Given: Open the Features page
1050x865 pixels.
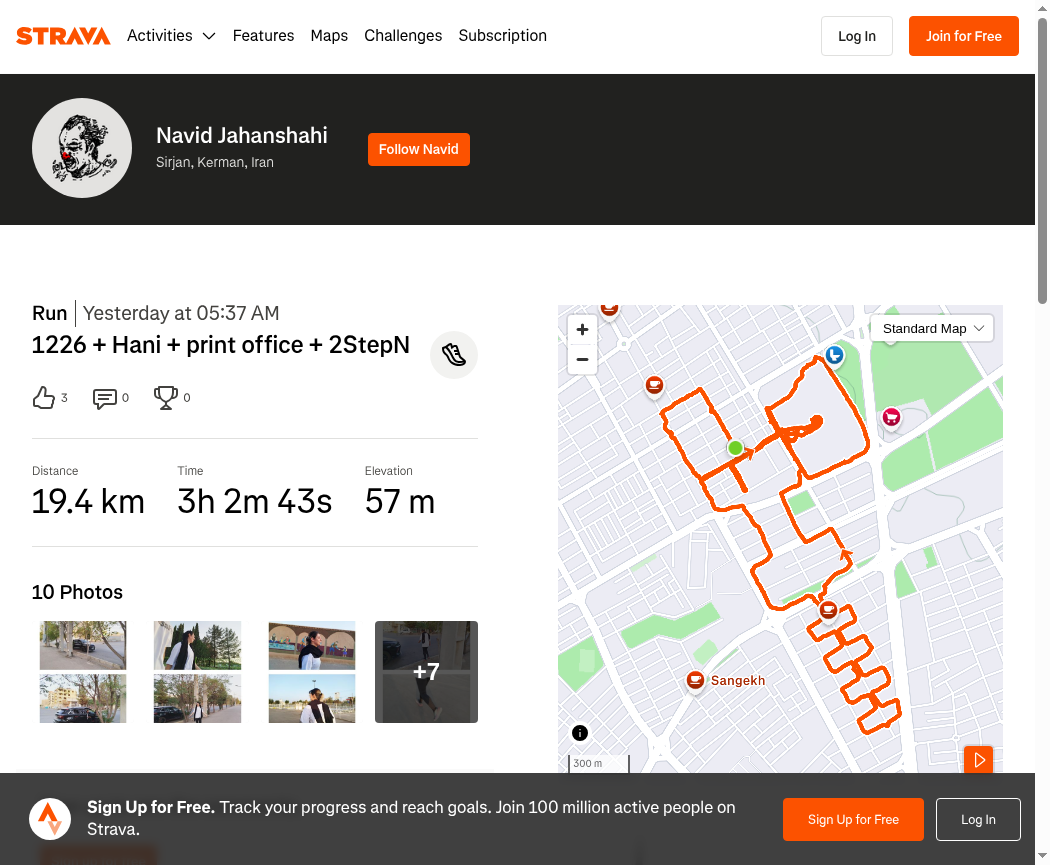Looking at the screenshot, I should 263,35.
